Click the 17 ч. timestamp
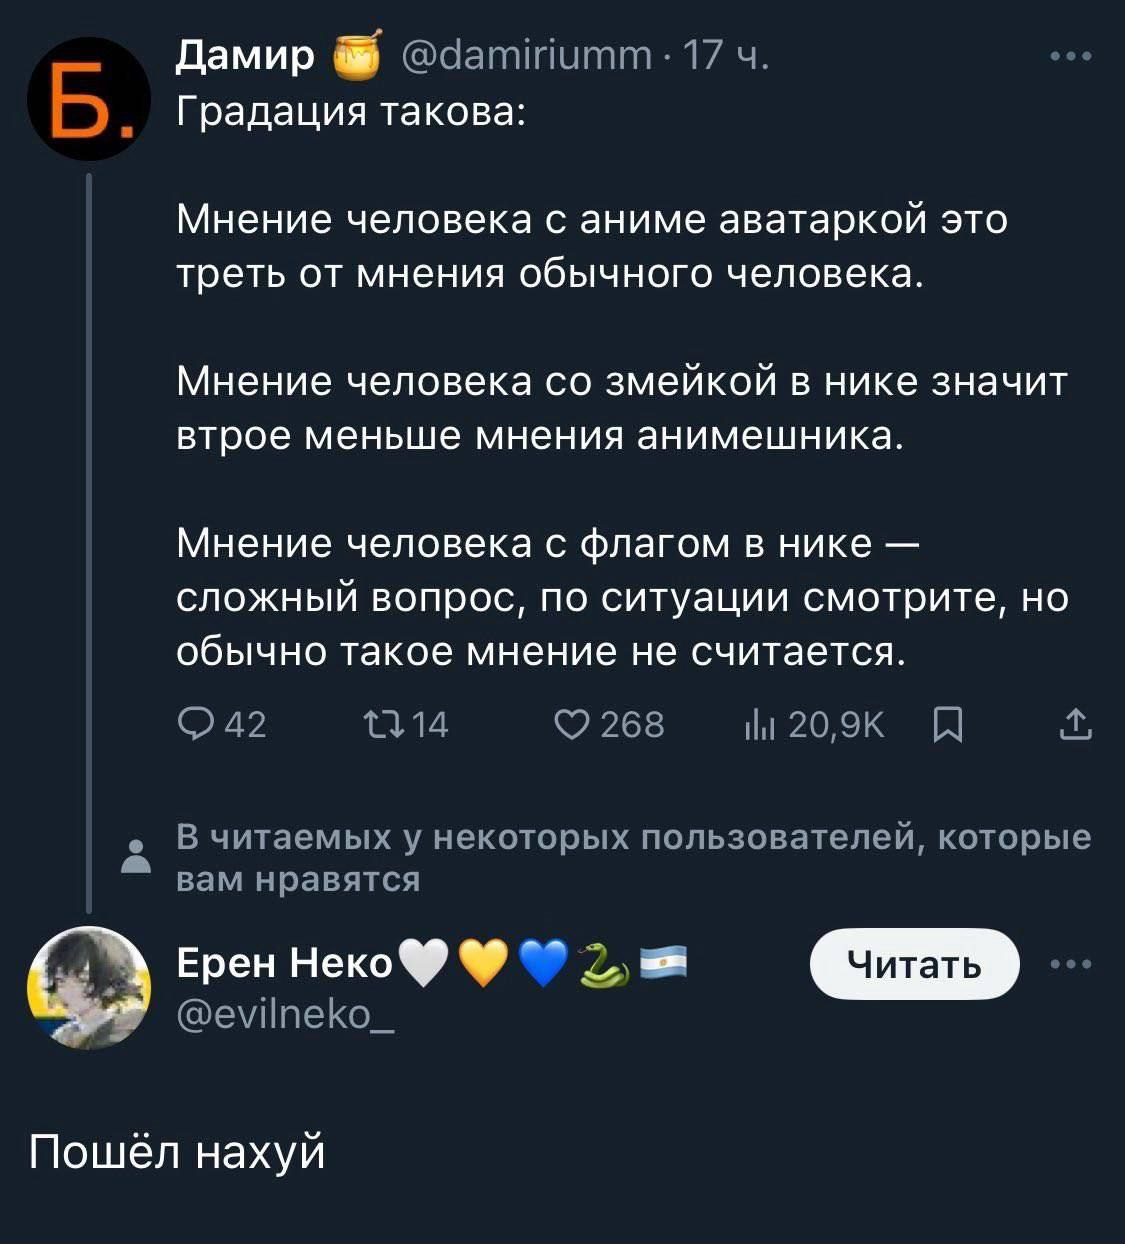This screenshot has width=1125, height=1244. [x=726, y=55]
